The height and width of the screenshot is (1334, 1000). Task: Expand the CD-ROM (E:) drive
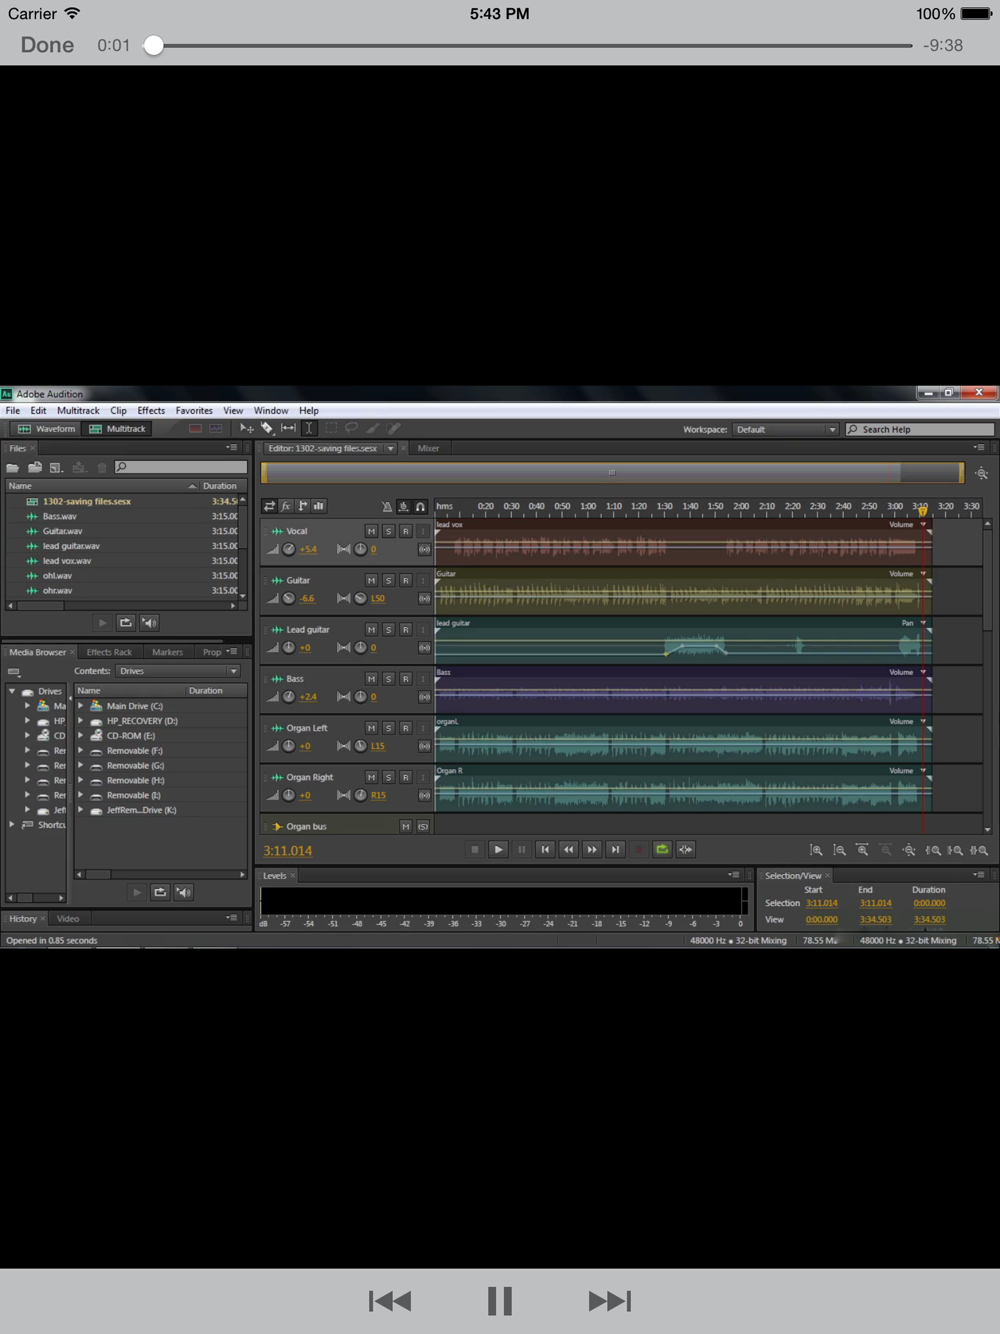pos(80,736)
